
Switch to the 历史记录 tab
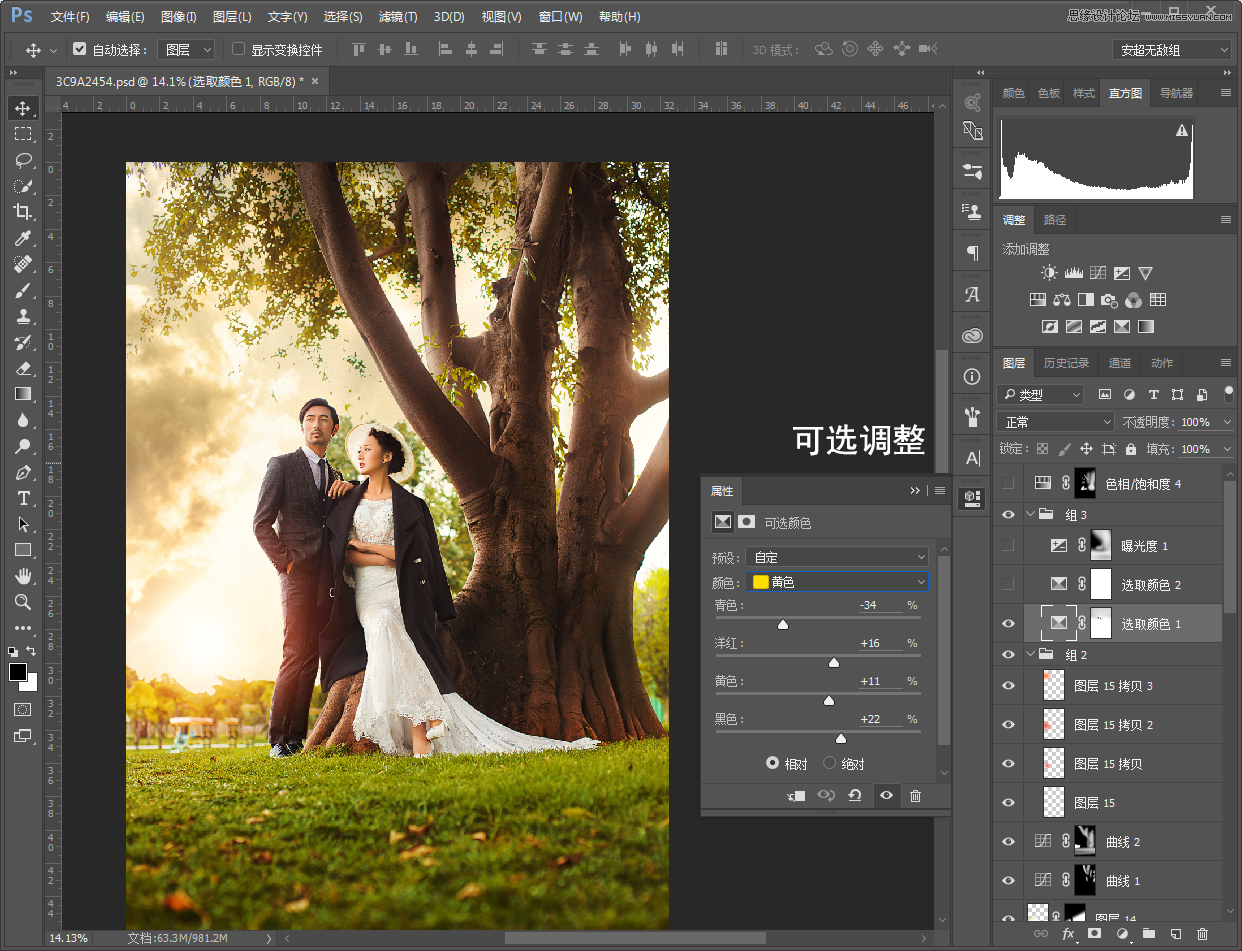pyautogui.click(x=1066, y=363)
